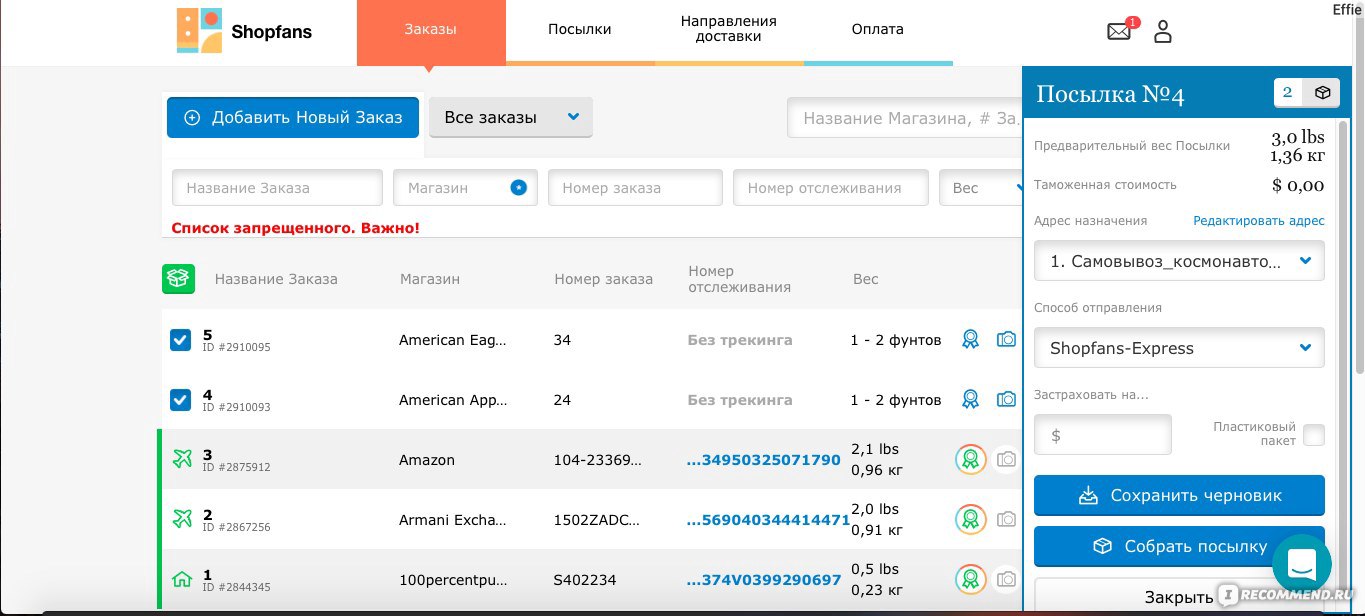Click the award icon for 100percentpu order
Screen dimensions: 1365x616
(x=970, y=579)
